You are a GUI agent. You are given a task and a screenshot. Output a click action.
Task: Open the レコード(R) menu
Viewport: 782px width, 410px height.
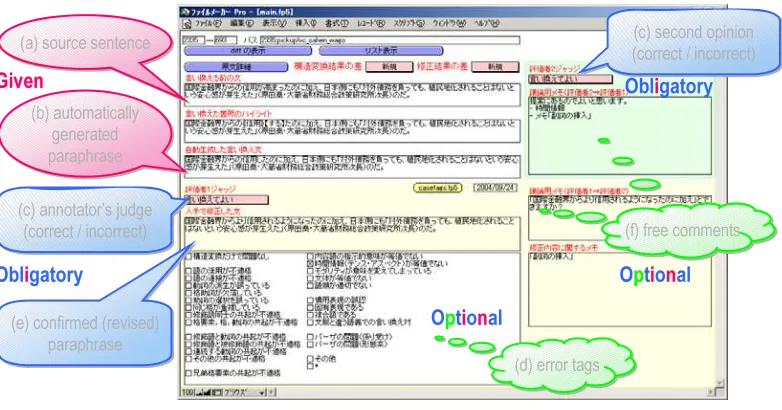point(371,23)
